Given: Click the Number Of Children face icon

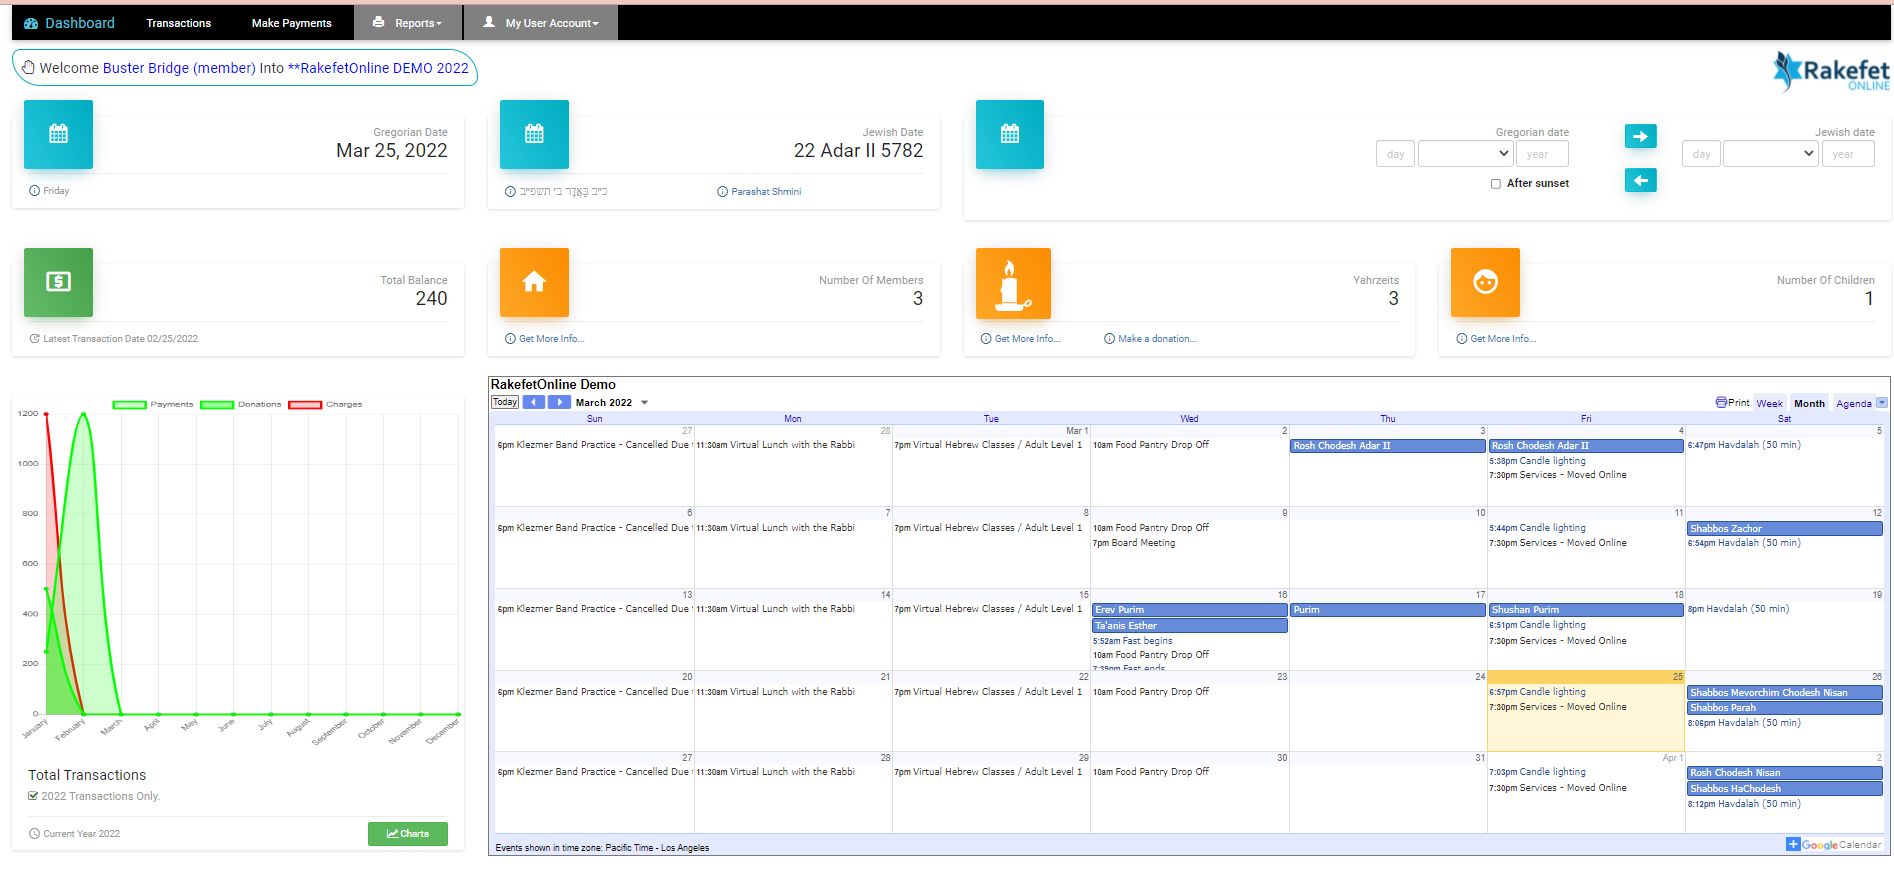Looking at the screenshot, I should (1486, 282).
